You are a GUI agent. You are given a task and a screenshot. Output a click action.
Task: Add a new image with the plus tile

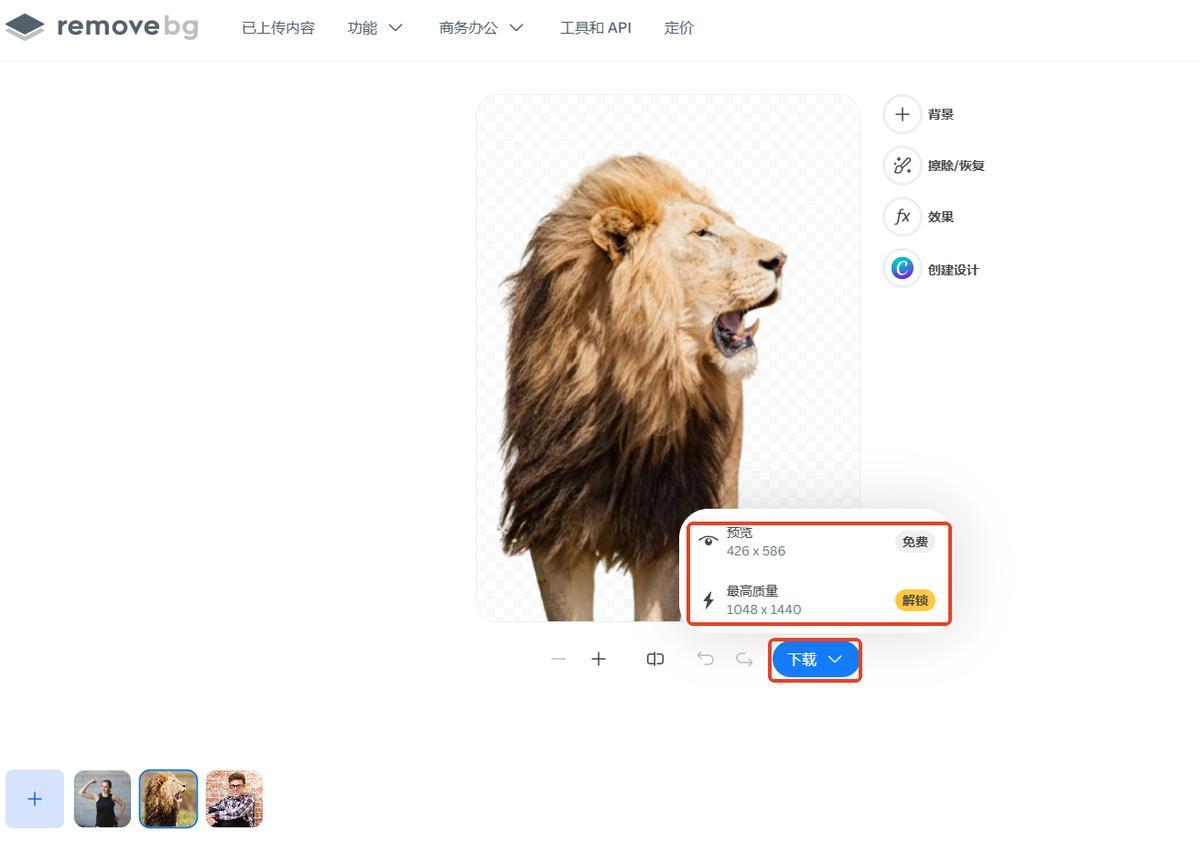[35, 799]
